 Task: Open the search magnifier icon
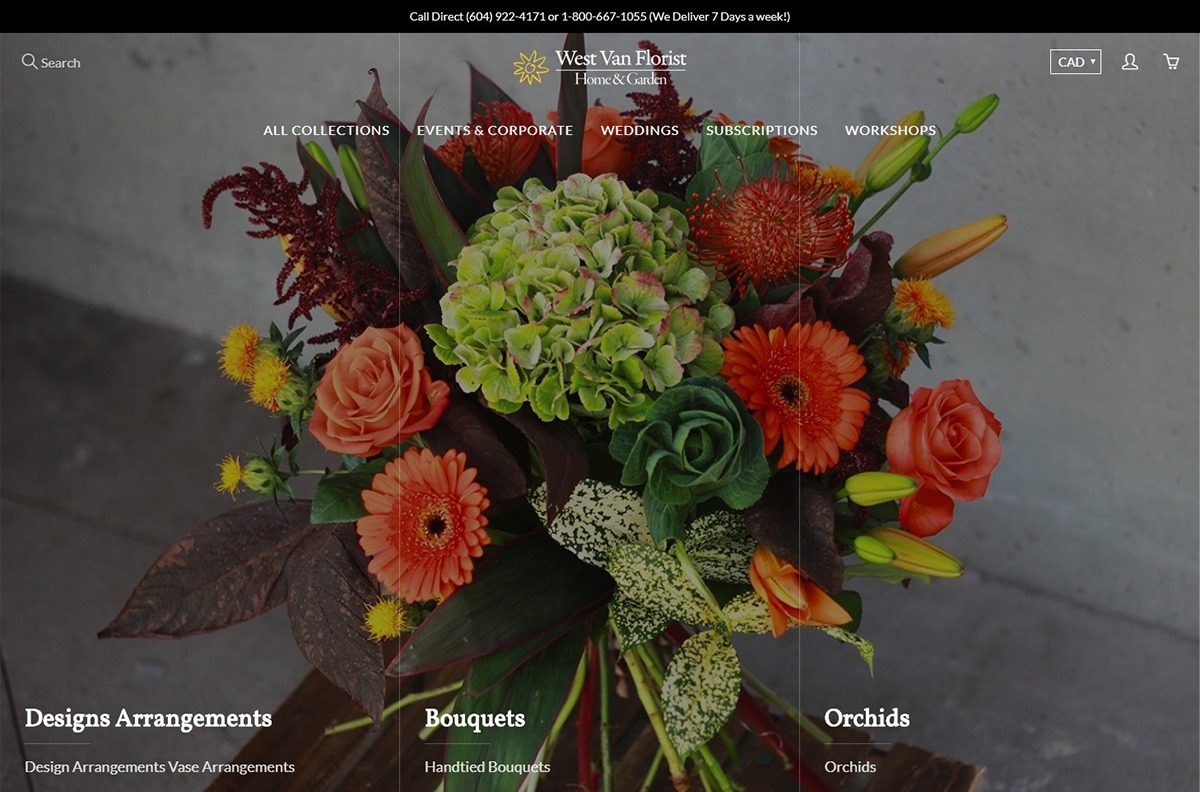[x=29, y=62]
